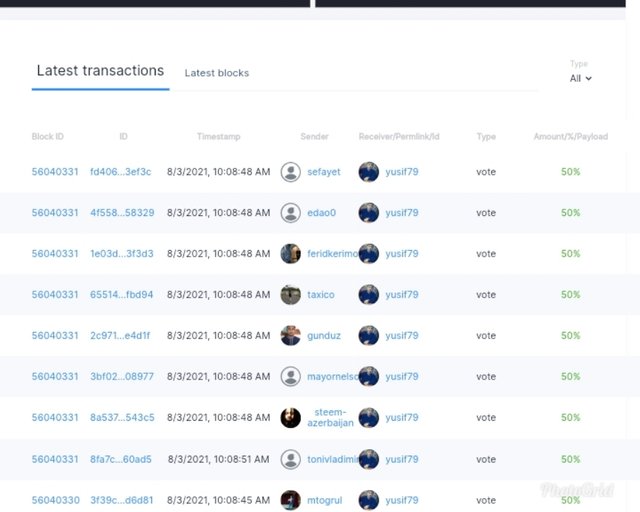Click yusif79 avatar in edao0 row
Viewport: 640px width, 512px height.
pos(369,213)
